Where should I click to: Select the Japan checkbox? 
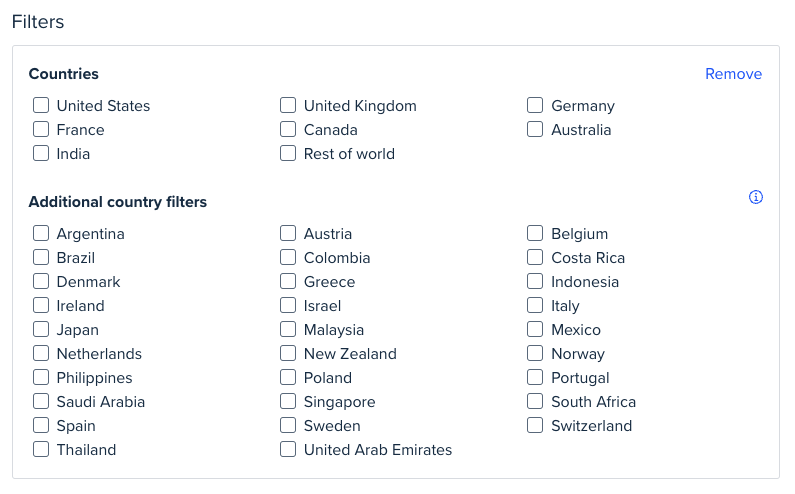coord(41,329)
